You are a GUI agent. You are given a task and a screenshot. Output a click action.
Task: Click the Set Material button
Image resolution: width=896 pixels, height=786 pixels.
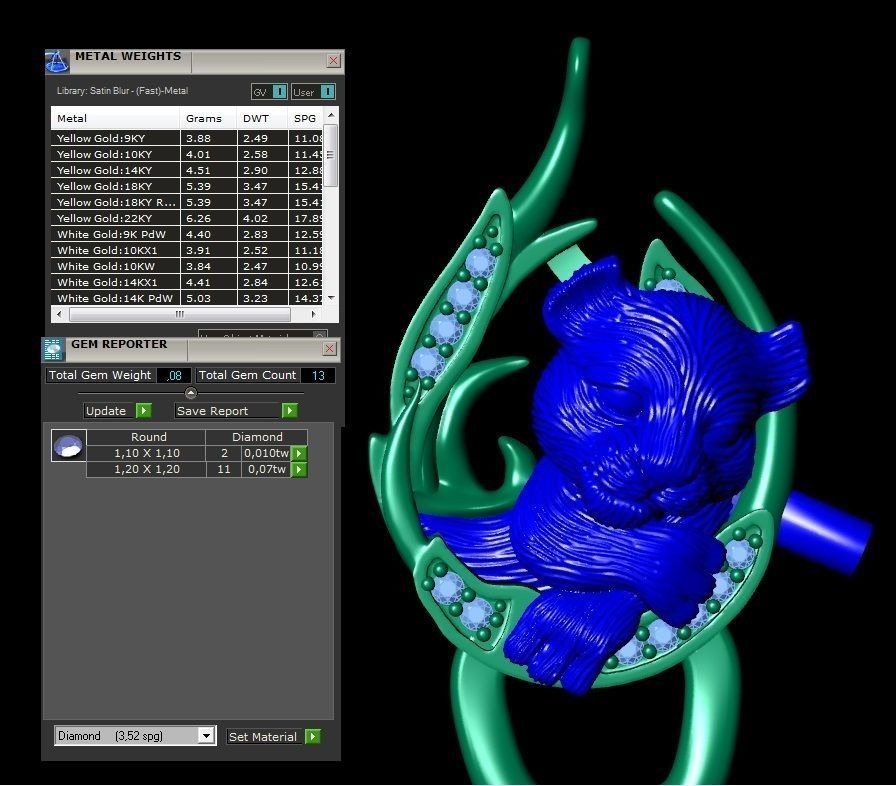pos(266,737)
